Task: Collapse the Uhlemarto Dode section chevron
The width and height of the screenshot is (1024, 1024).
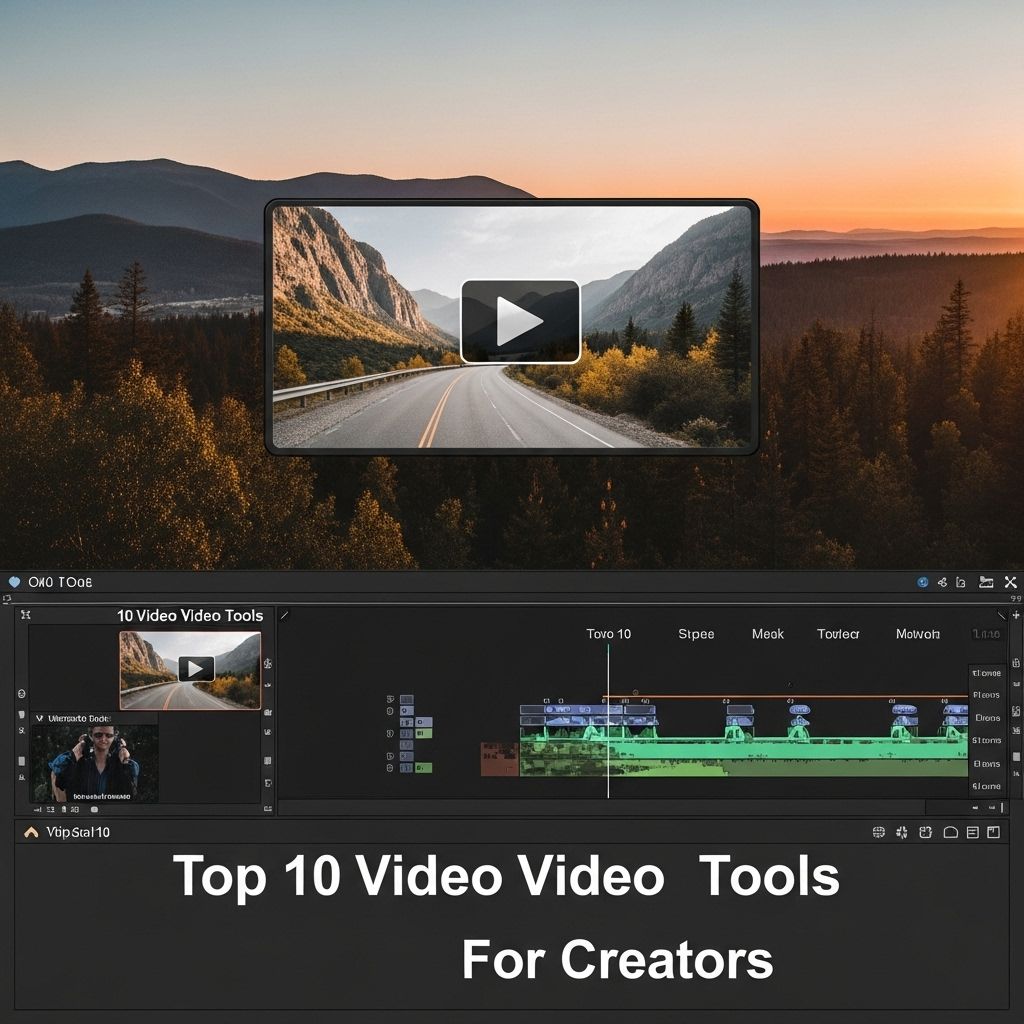Action: click(39, 718)
